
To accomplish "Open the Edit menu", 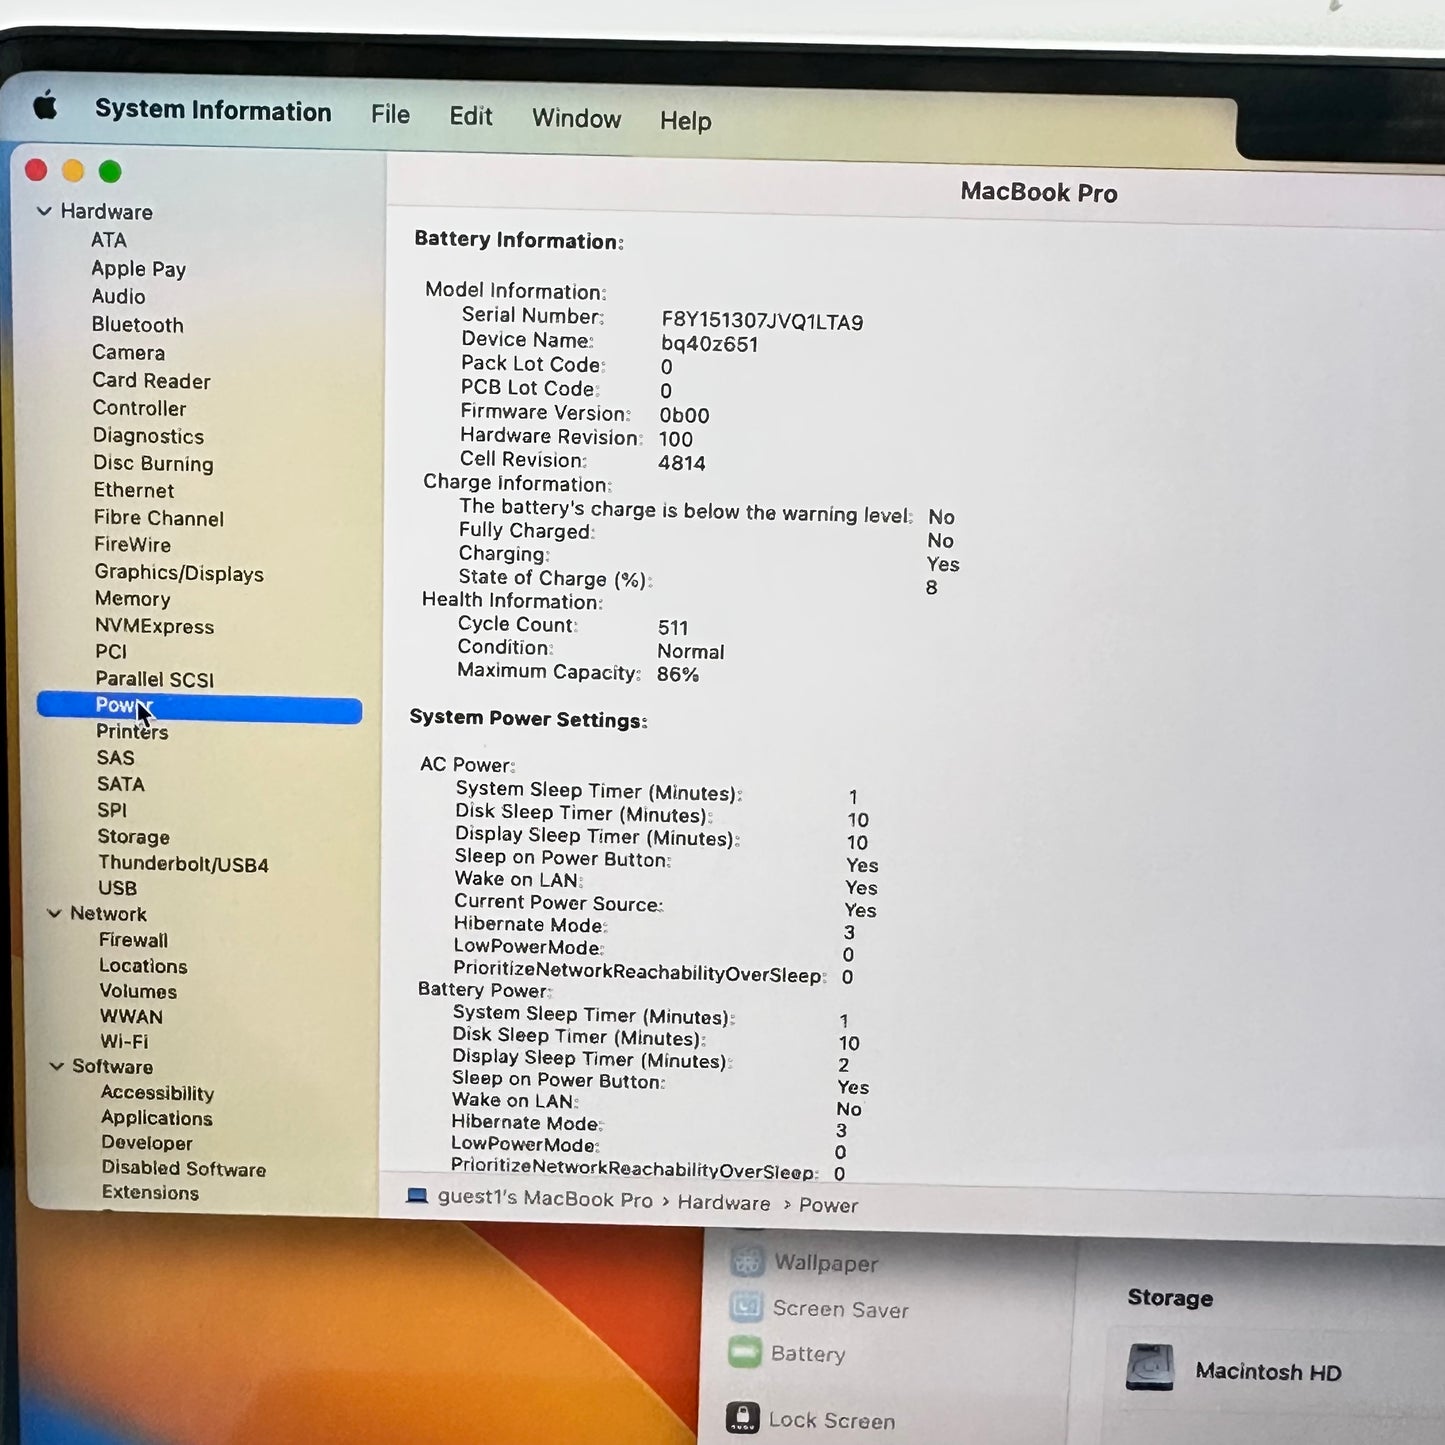I will click(x=471, y=116).
